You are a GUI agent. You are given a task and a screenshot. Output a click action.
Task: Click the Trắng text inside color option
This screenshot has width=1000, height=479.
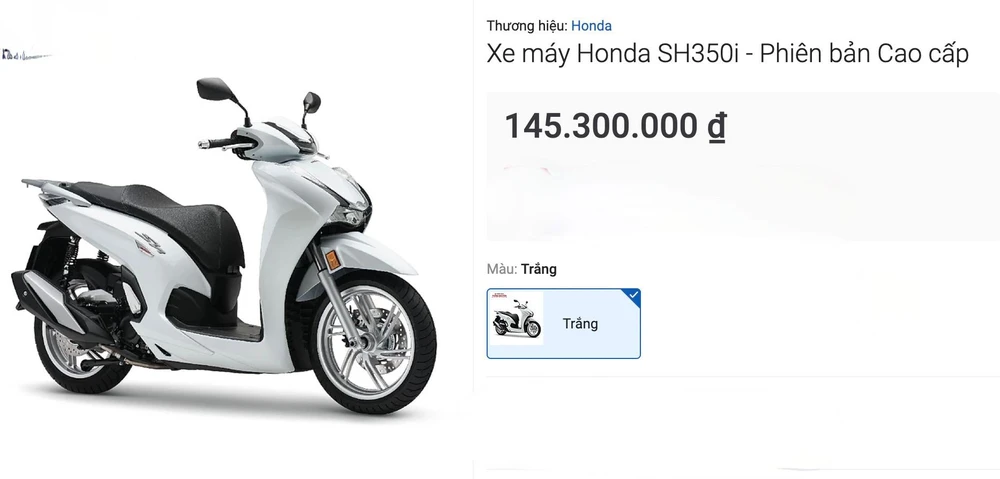[580, 323]
